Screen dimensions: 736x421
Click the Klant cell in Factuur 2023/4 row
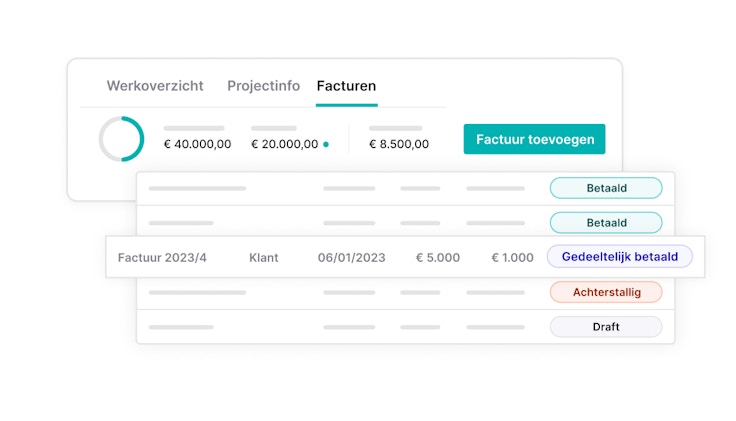point(264,258)
